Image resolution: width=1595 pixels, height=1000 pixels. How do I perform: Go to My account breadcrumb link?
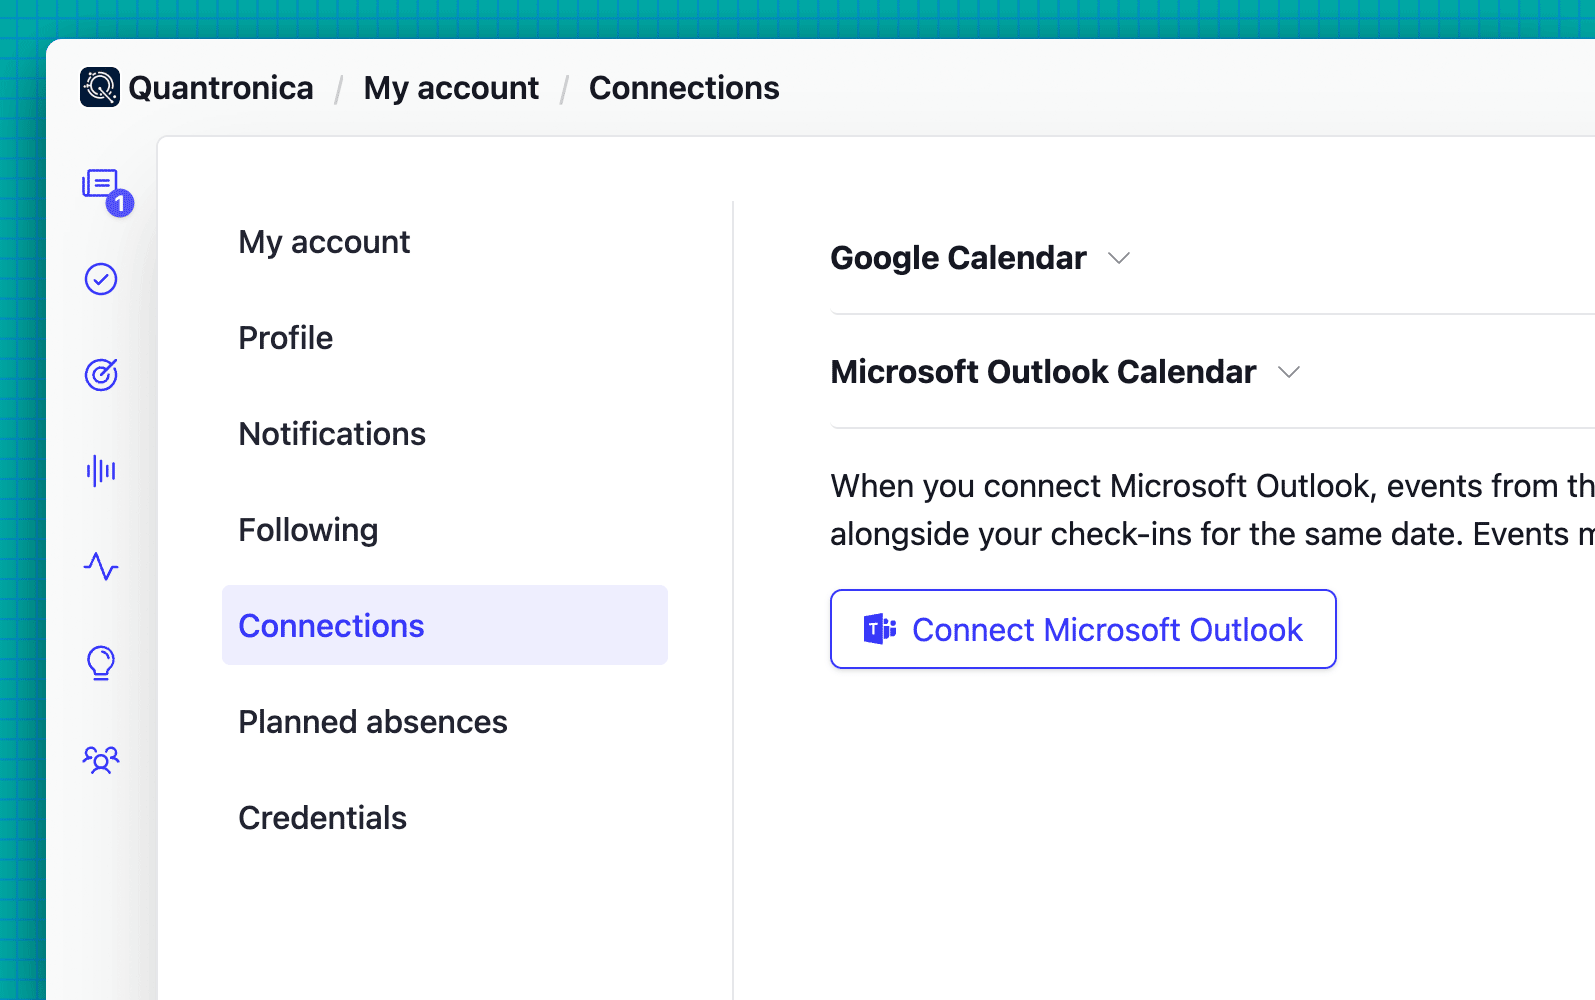point(451,88)
